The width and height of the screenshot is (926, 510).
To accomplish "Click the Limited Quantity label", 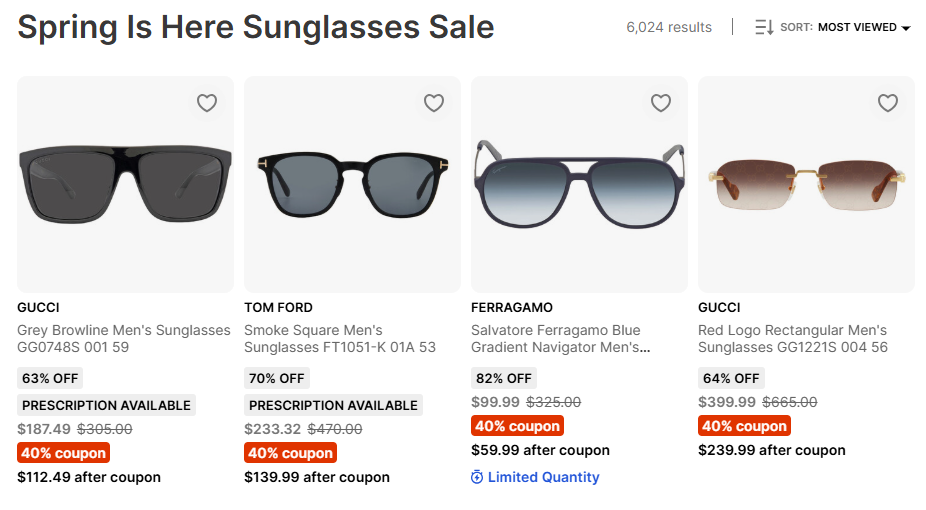I will 543,477.
